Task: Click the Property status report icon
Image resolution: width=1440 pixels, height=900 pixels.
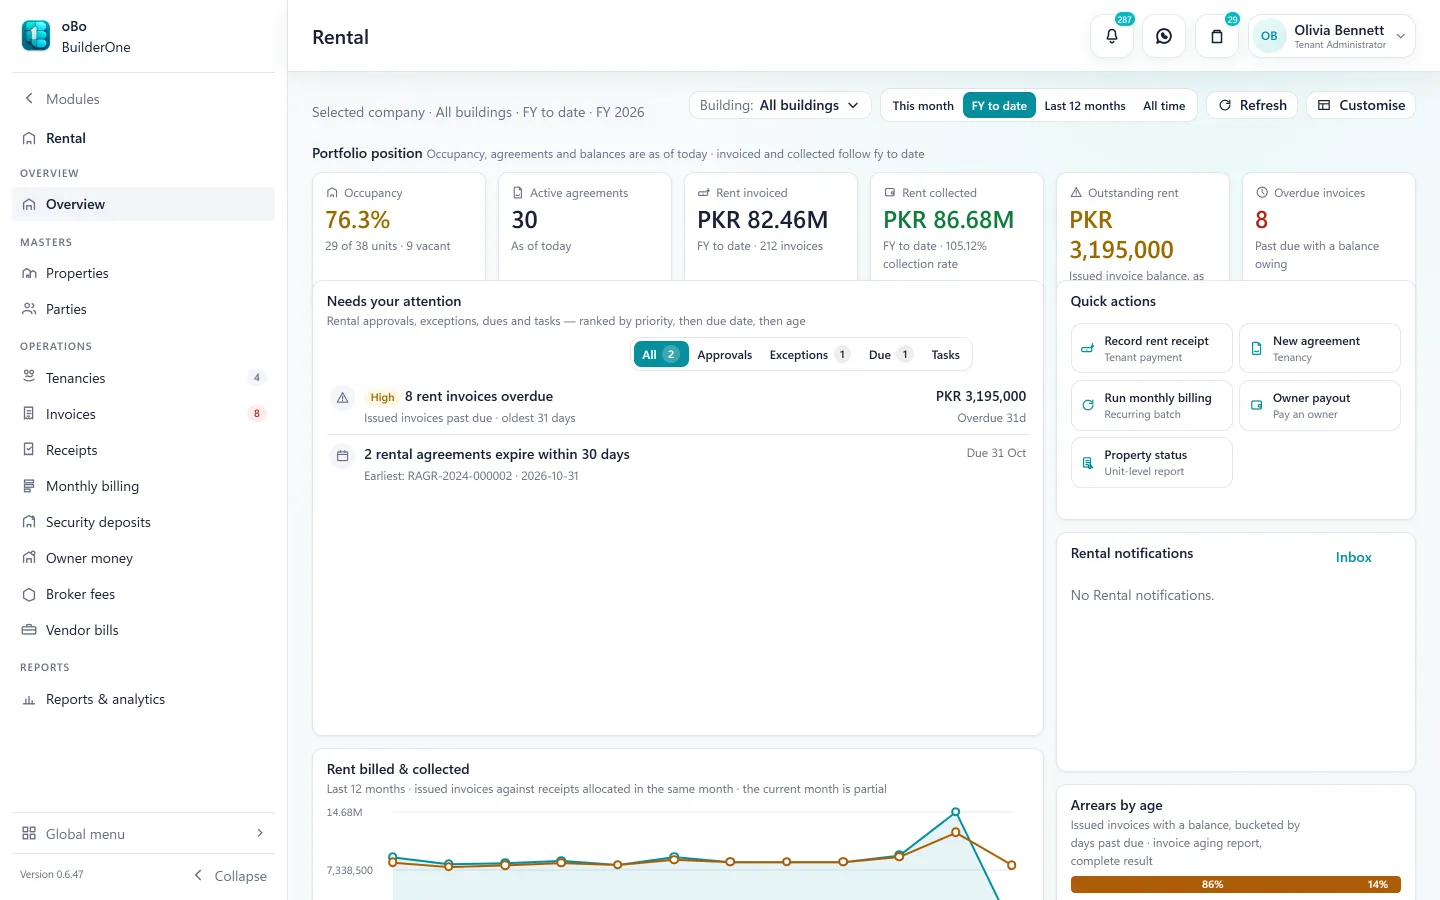Action: pyautogui.click(x=1088, y=462)
